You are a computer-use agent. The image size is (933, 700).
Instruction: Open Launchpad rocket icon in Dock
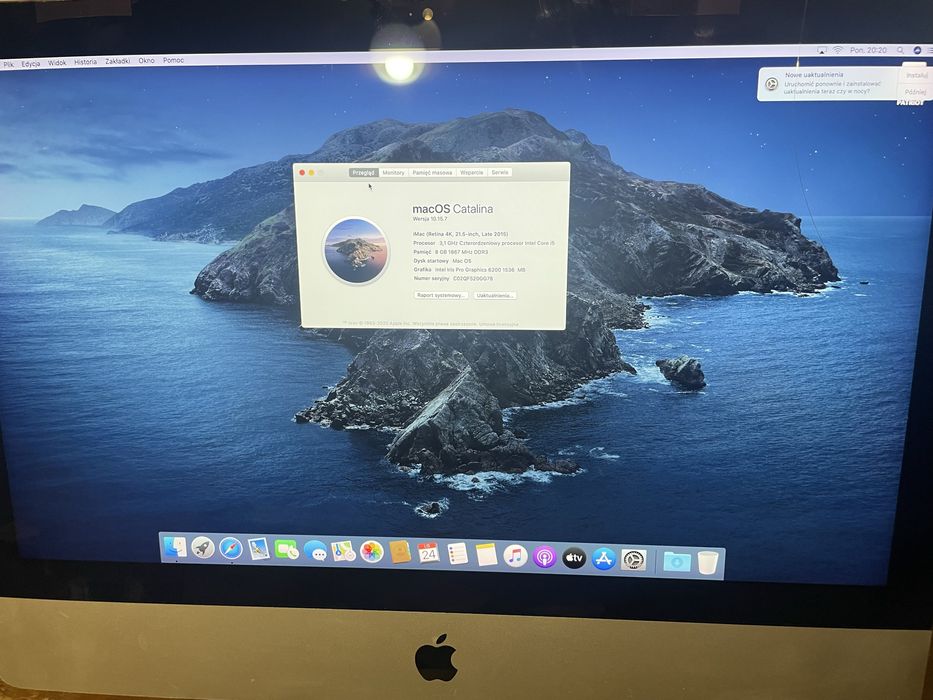203,548
